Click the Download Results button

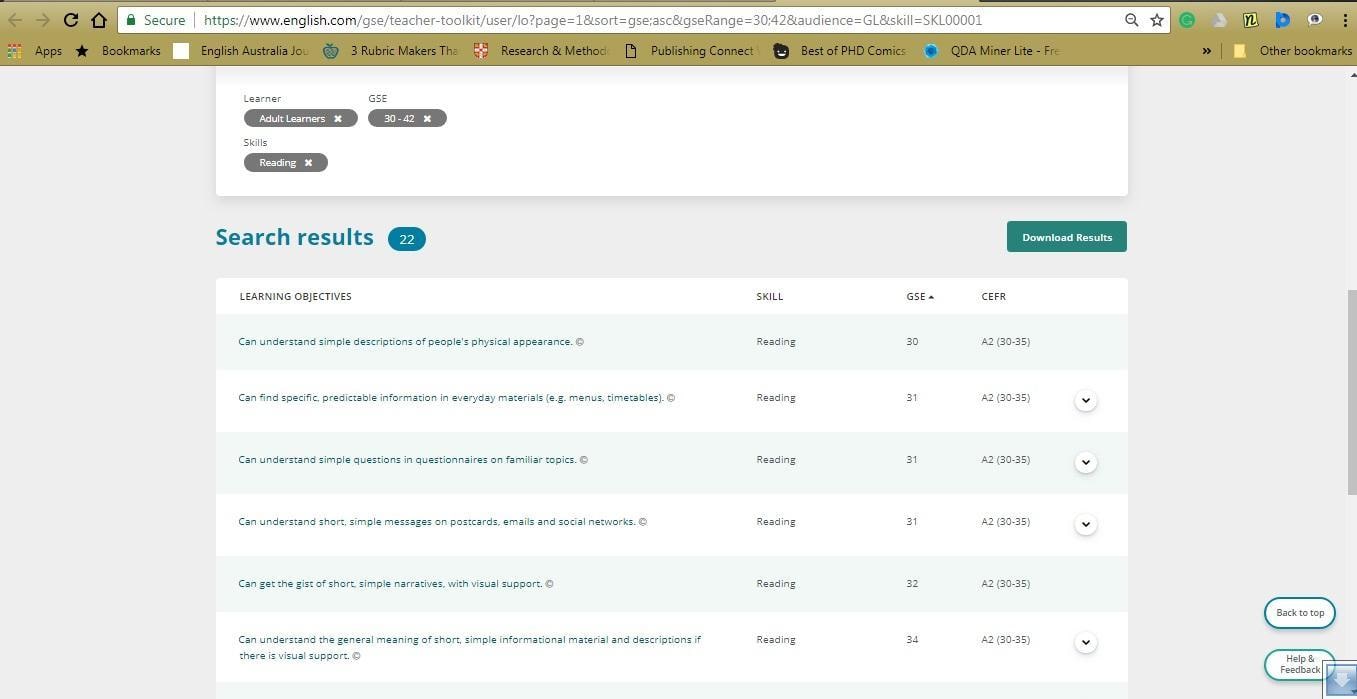1066,237
